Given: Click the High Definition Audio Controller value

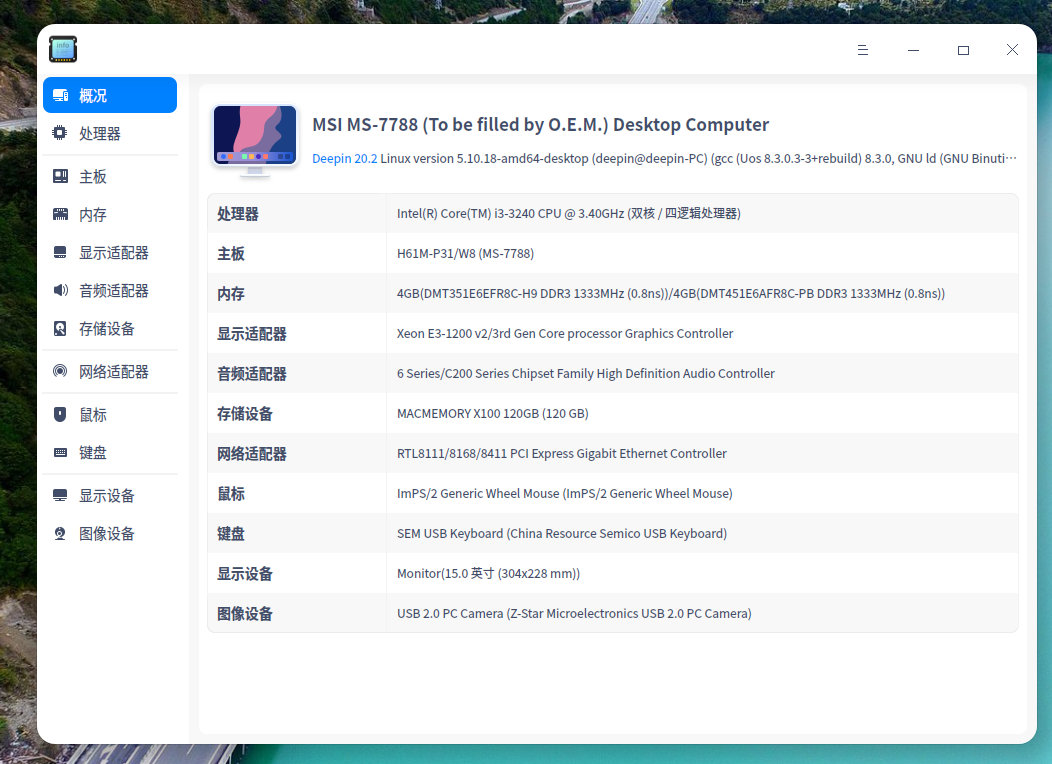Looking at the screenshot, I should coord(585,374).
